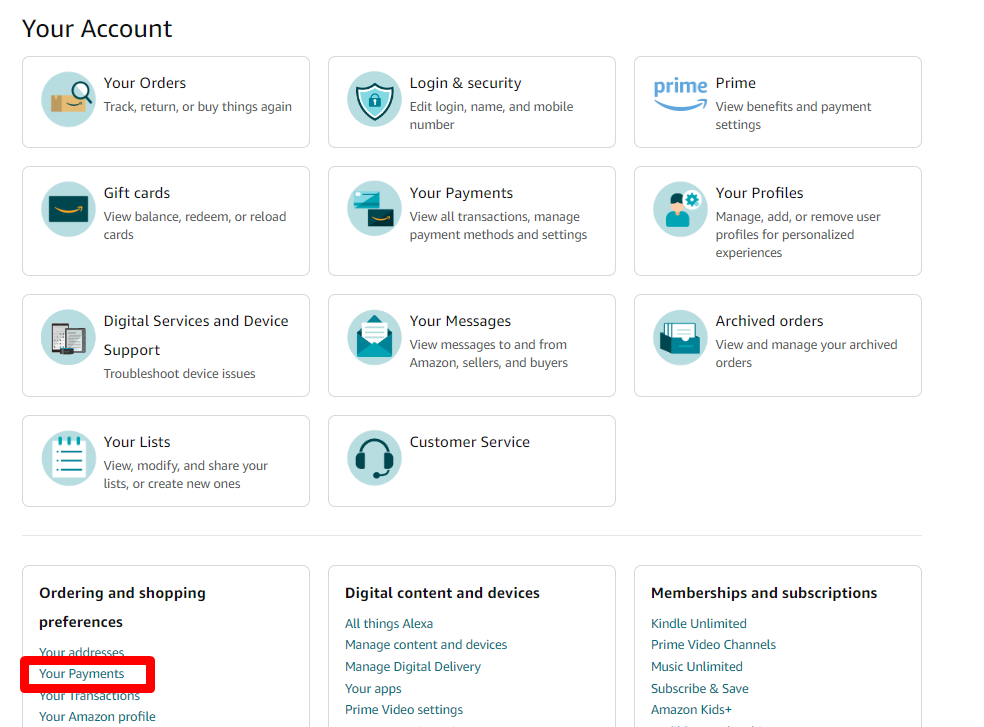Open the Customer Service card title
Viewport: 984px width, 727px height.
tap(470, 442)
